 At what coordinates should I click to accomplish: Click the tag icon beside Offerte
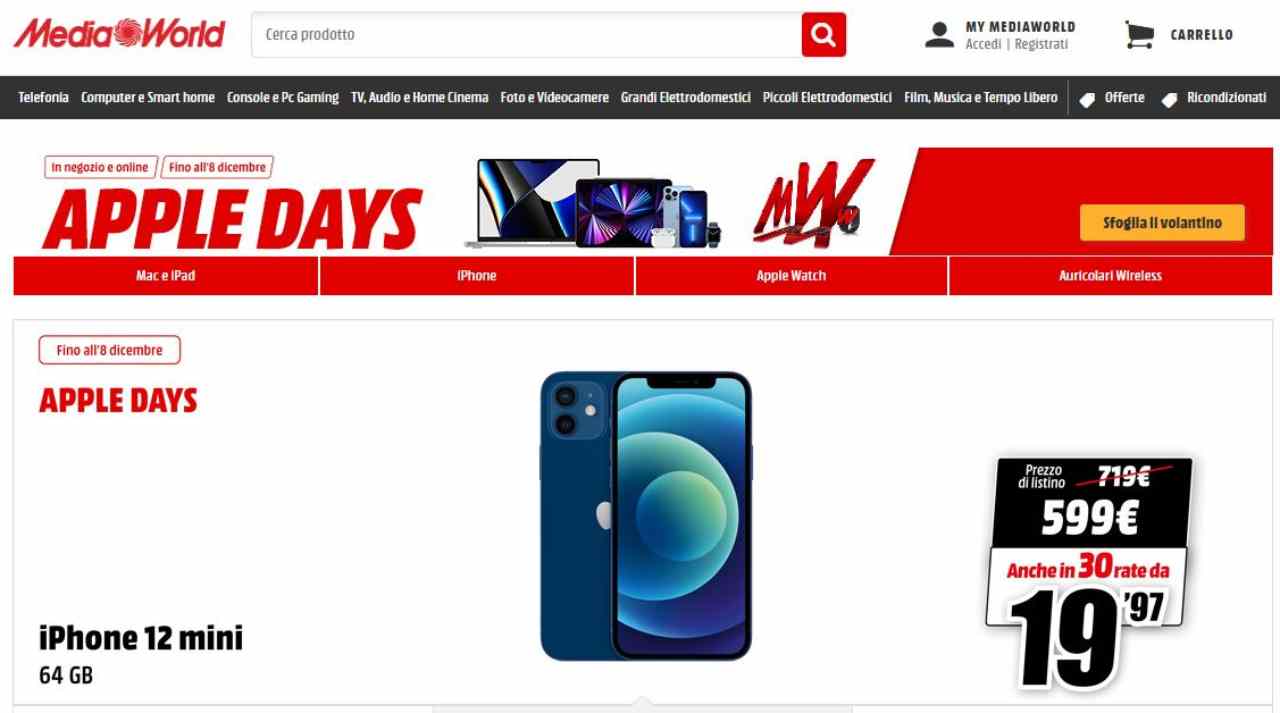tap(1087, 99)
